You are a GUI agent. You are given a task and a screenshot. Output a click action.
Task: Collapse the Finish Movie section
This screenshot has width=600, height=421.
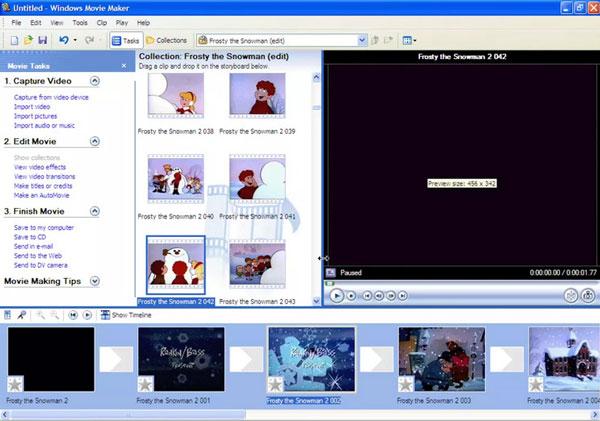tap(95, 211)
